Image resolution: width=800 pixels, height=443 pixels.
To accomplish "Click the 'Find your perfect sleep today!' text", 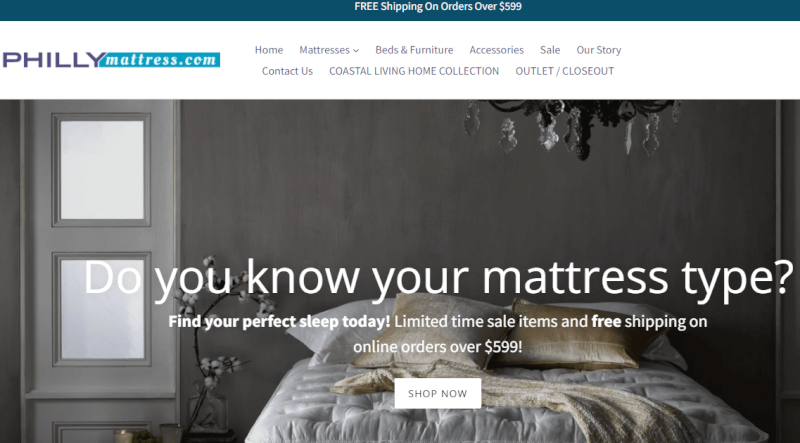I will pyautogui.click(x=279, y=322).
